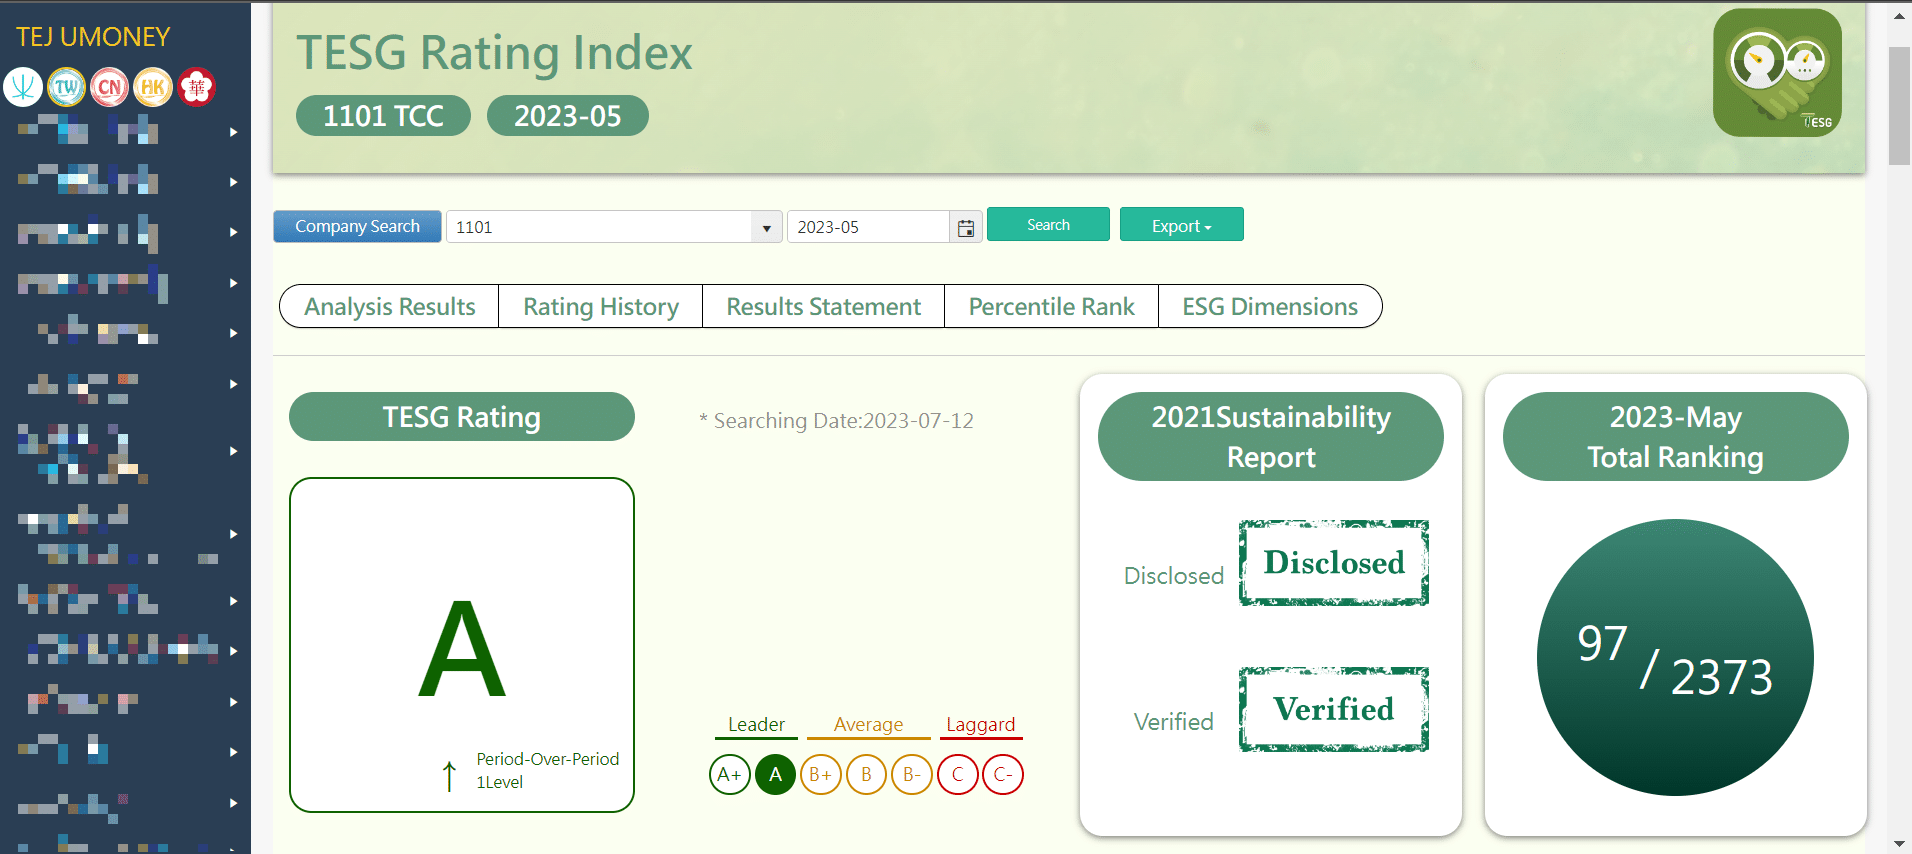Open the Percentile Rank tab

pos(1051,306)
